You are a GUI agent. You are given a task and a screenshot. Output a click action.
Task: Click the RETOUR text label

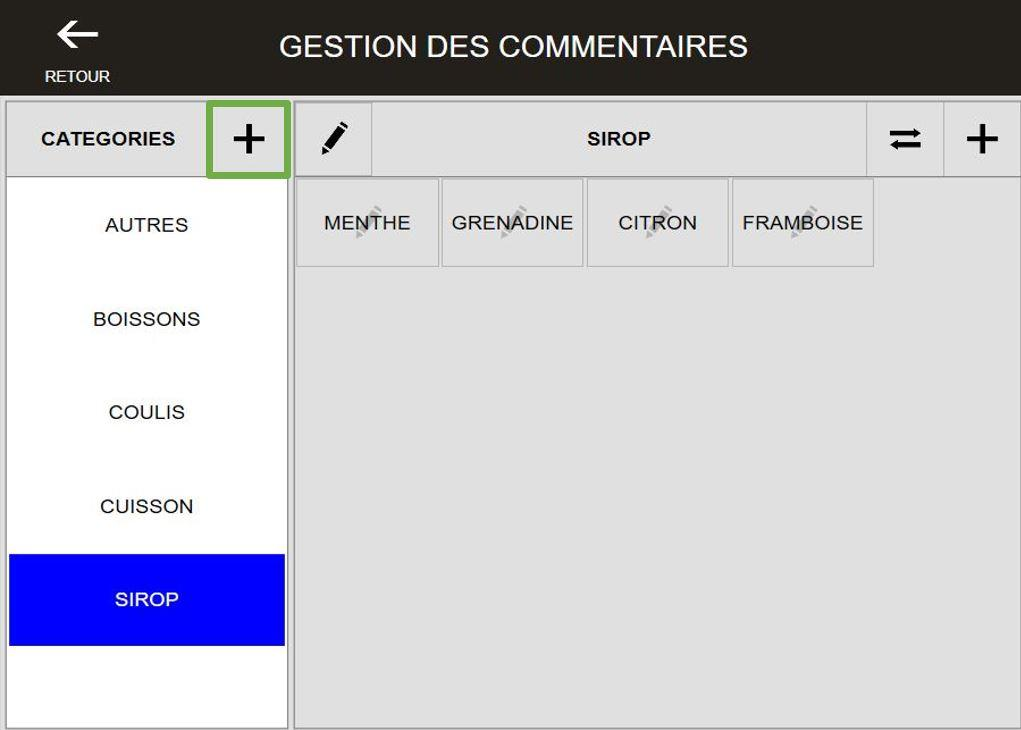[77, 76]
